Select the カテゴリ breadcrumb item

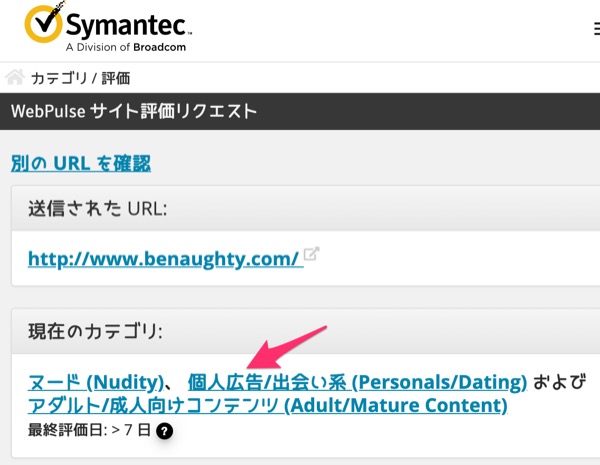59,78
